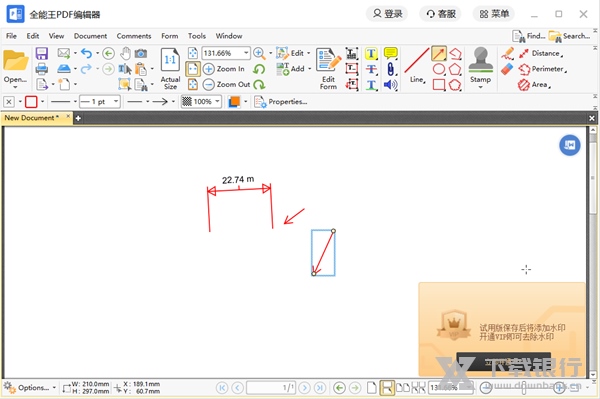Click the page number input field
The height and width of the screenshot is (399, 600).
point(271,388)
